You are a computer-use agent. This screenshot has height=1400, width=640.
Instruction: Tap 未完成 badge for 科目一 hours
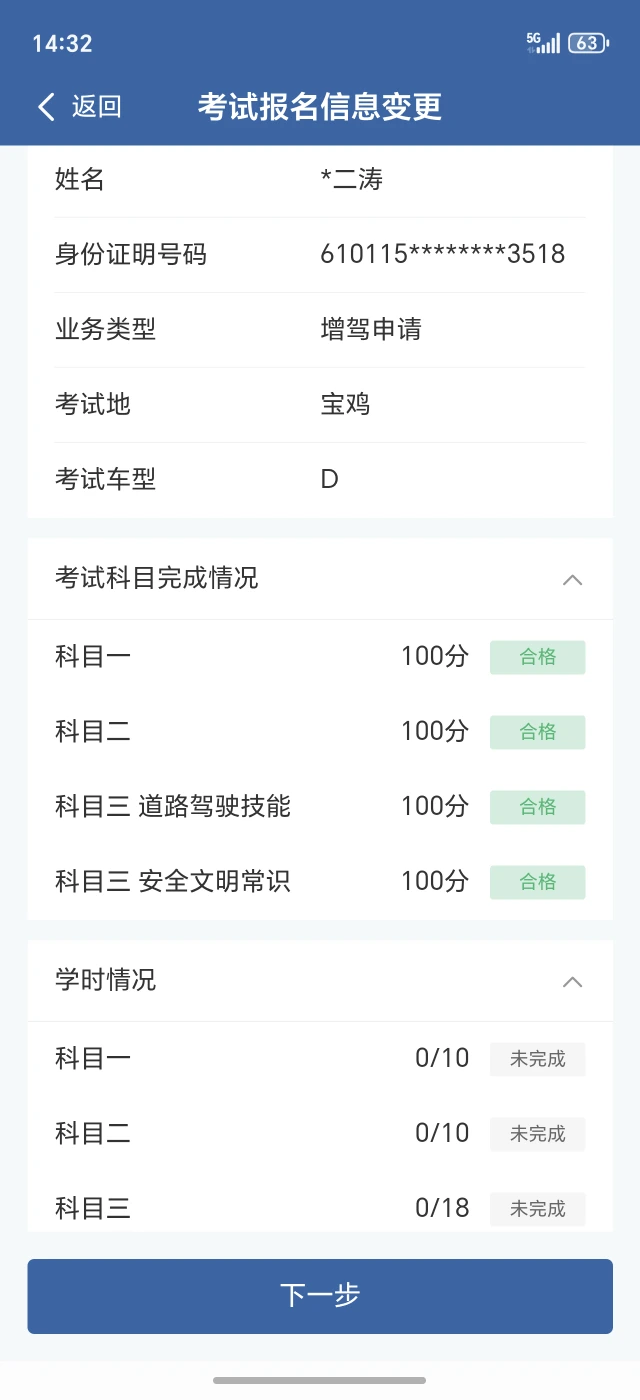point(537,1059)
